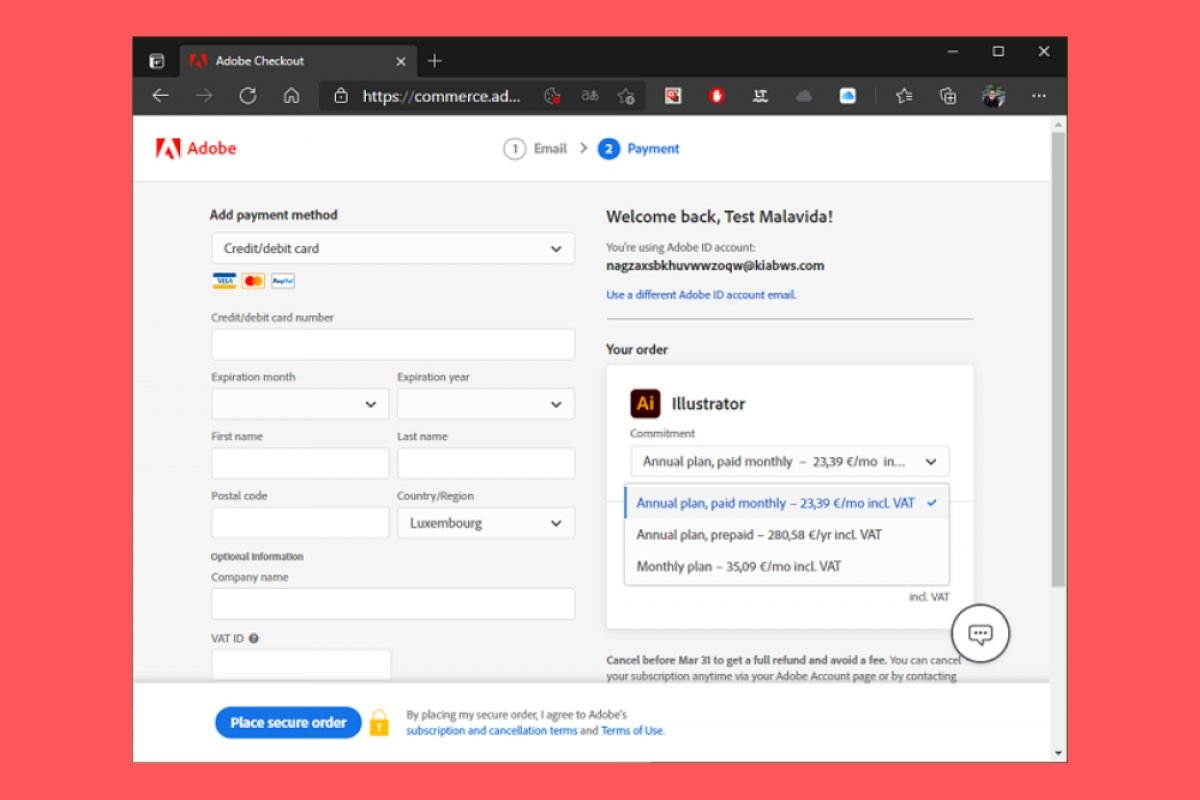The image size is (1200, 800).
Task: Click the yellow padlock secure icon
Action: point(379,723)
